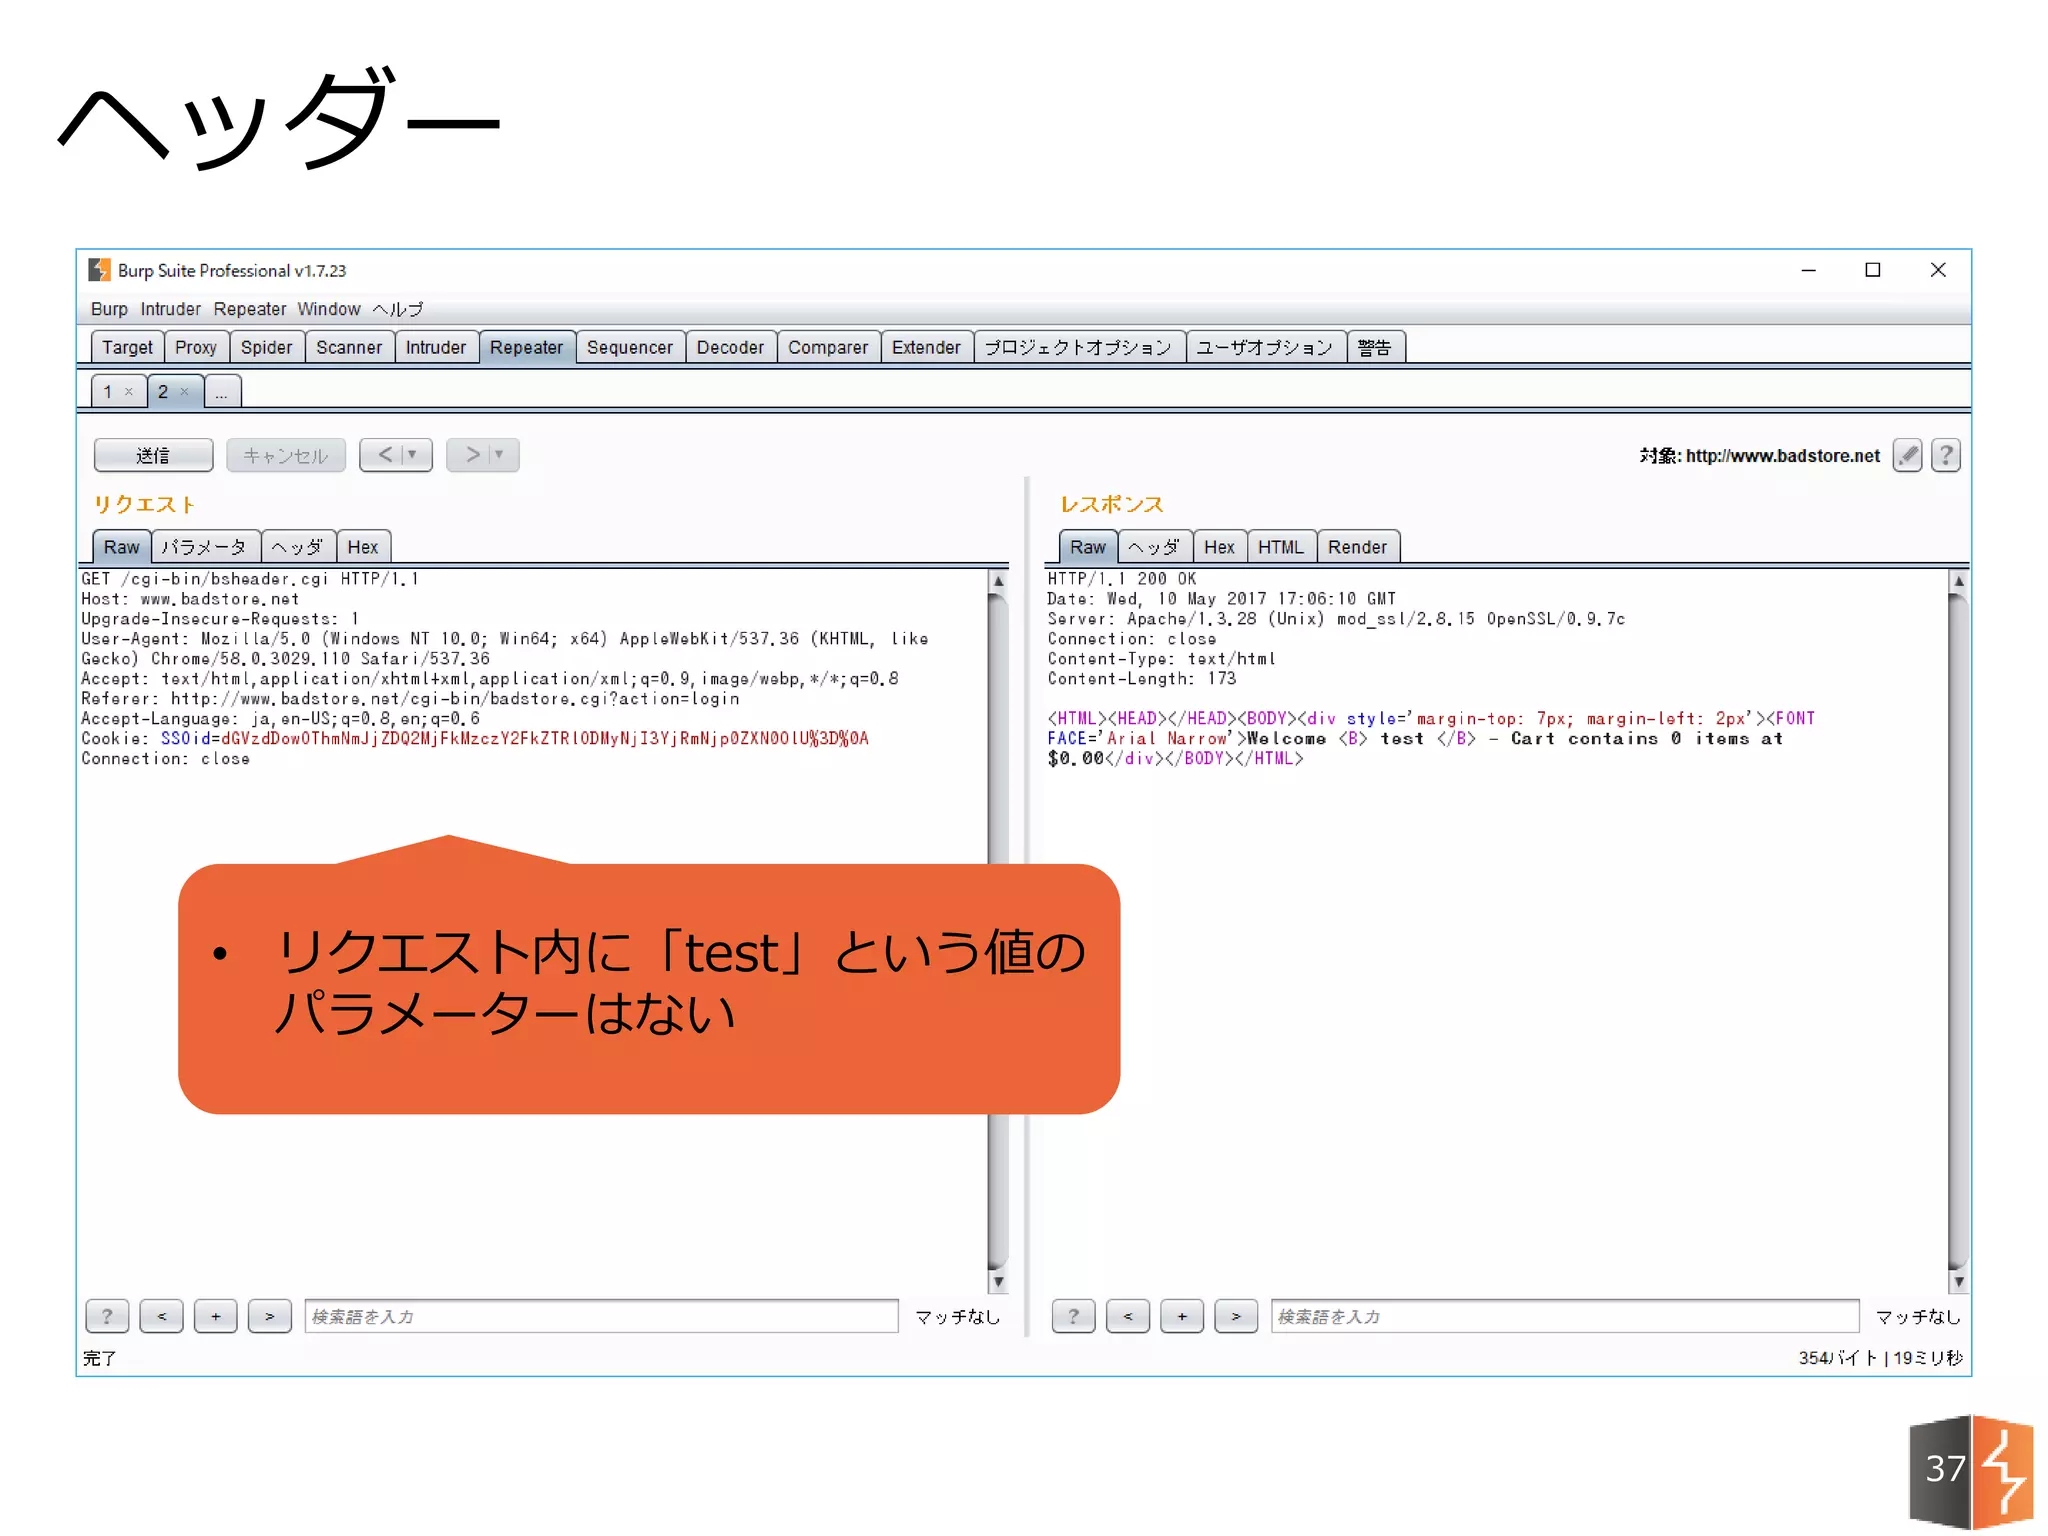
Task: Select request Hex tab
Action: pyautogui.click(x=363, y=547)
